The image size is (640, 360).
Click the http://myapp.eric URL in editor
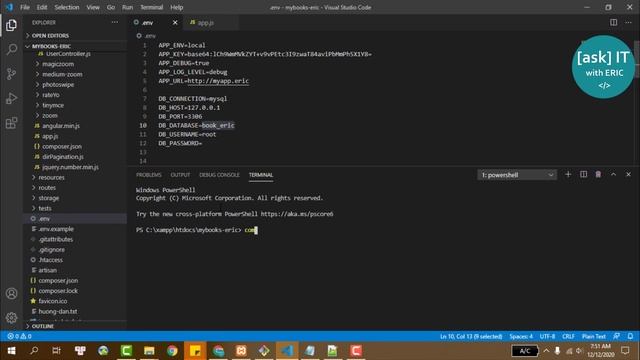point(218,81)
